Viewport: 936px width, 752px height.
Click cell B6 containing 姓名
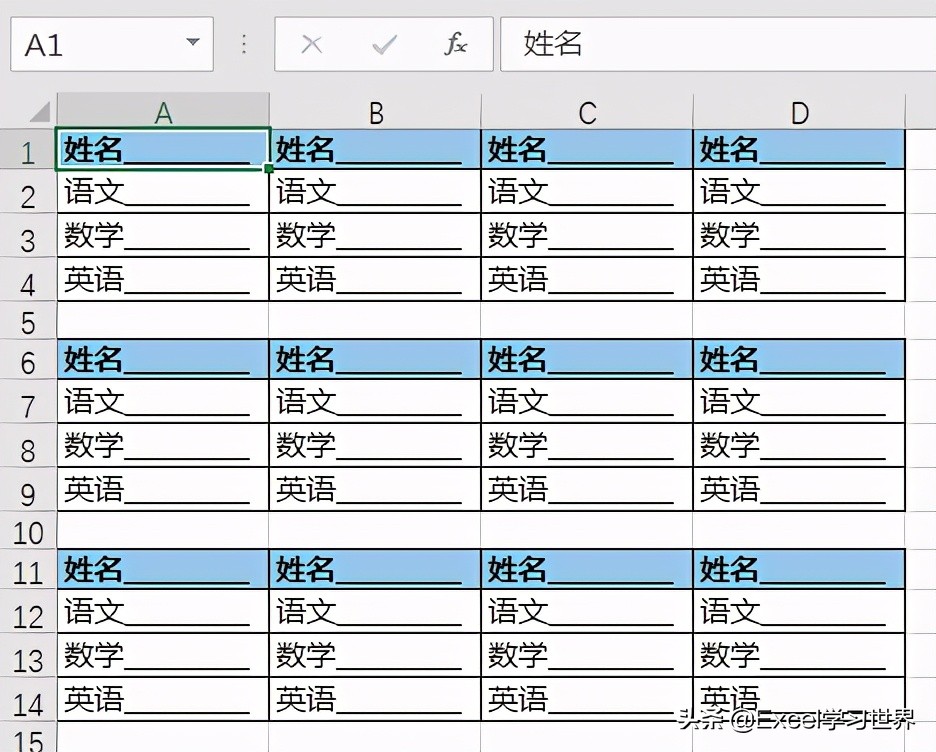tap(375, 359)
